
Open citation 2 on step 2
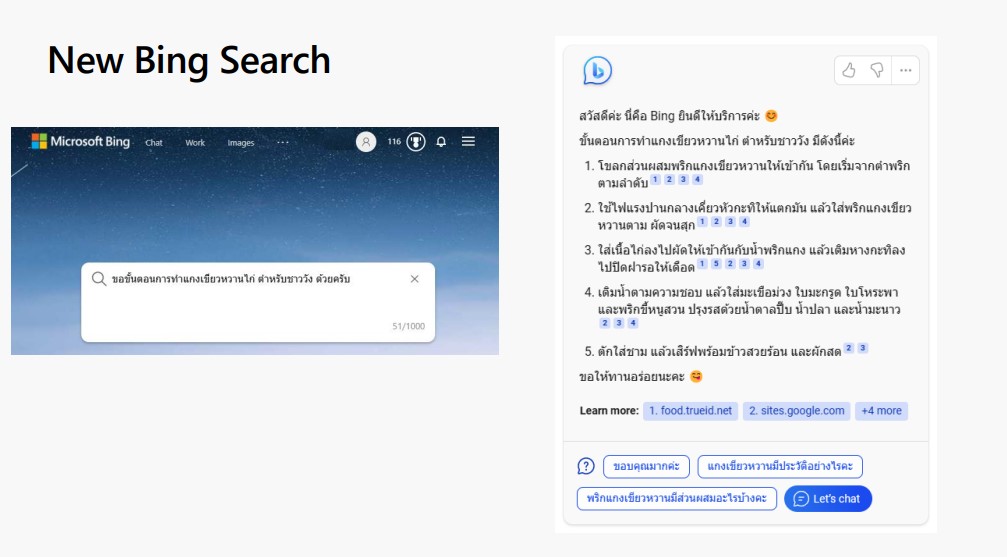coord(716,222)
